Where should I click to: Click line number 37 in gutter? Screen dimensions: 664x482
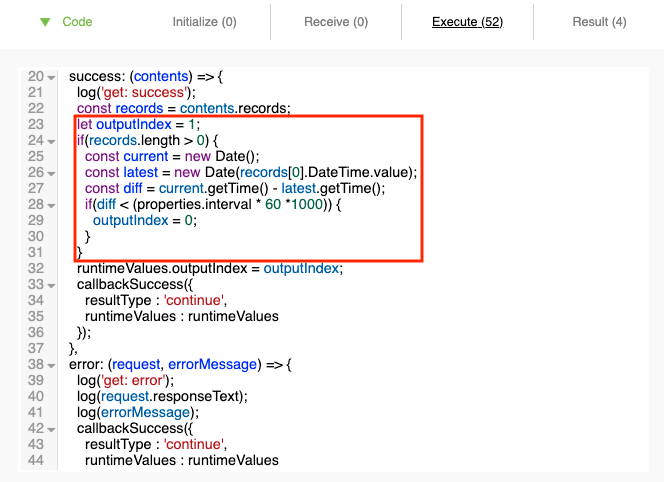pyautogui.click(x=36, y=348)
